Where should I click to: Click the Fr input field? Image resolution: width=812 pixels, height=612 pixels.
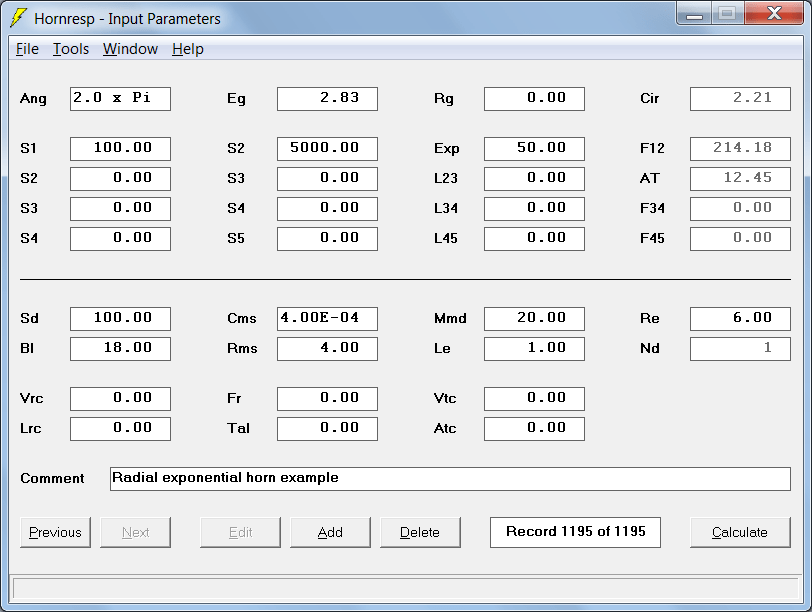coord(327,399)
